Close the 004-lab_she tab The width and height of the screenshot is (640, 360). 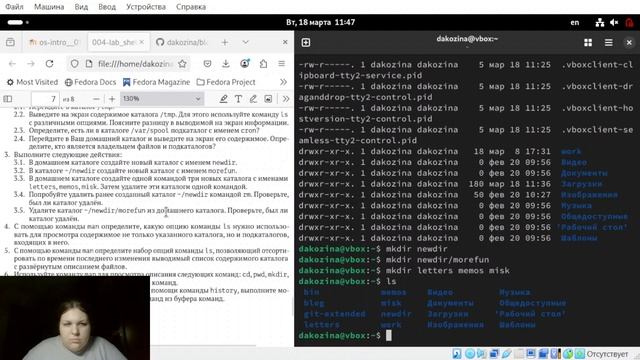pos(142,42)
